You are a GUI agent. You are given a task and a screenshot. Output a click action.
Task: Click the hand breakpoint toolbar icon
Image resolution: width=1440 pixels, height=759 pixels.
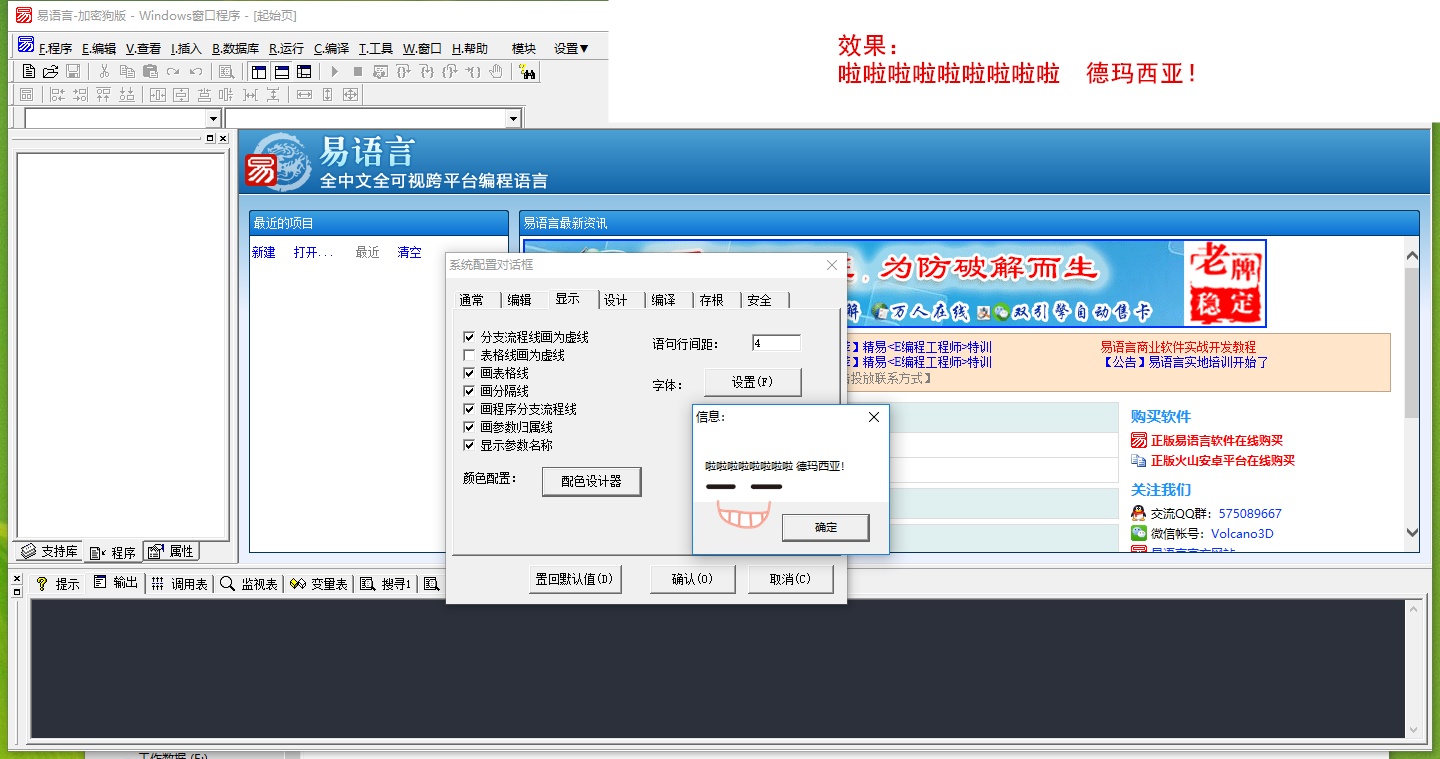click(496, 72)
